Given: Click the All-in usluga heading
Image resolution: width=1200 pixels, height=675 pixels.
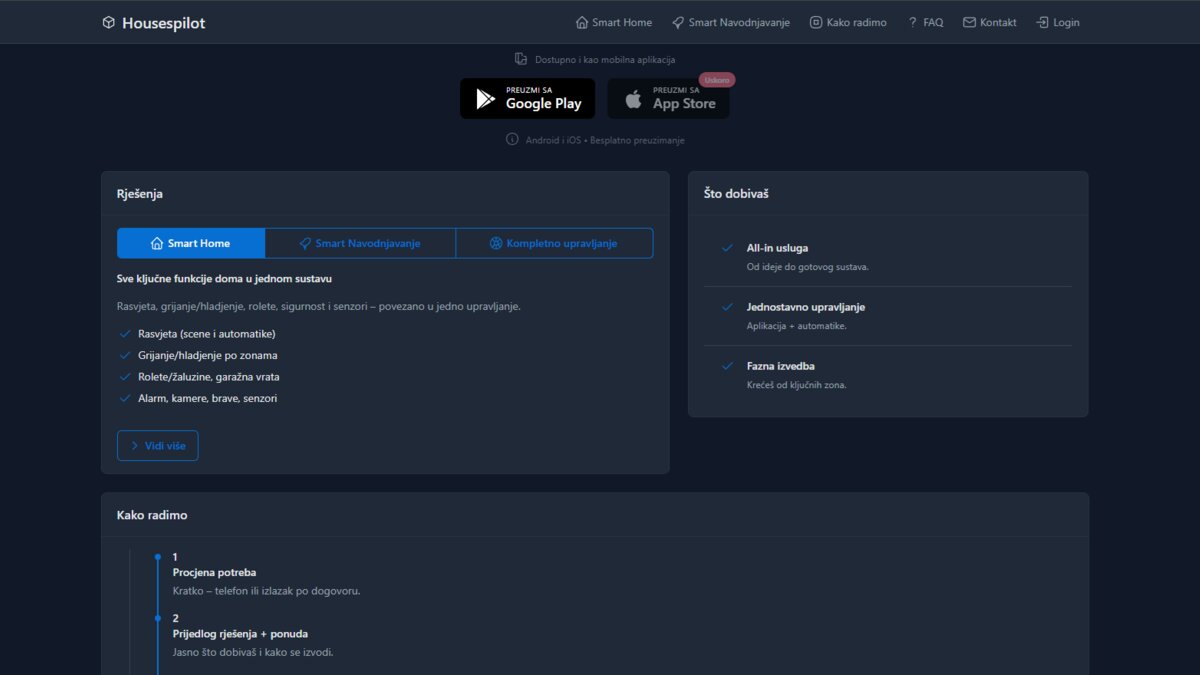Looking at the screenshot, I should click(x=777, y=248).
